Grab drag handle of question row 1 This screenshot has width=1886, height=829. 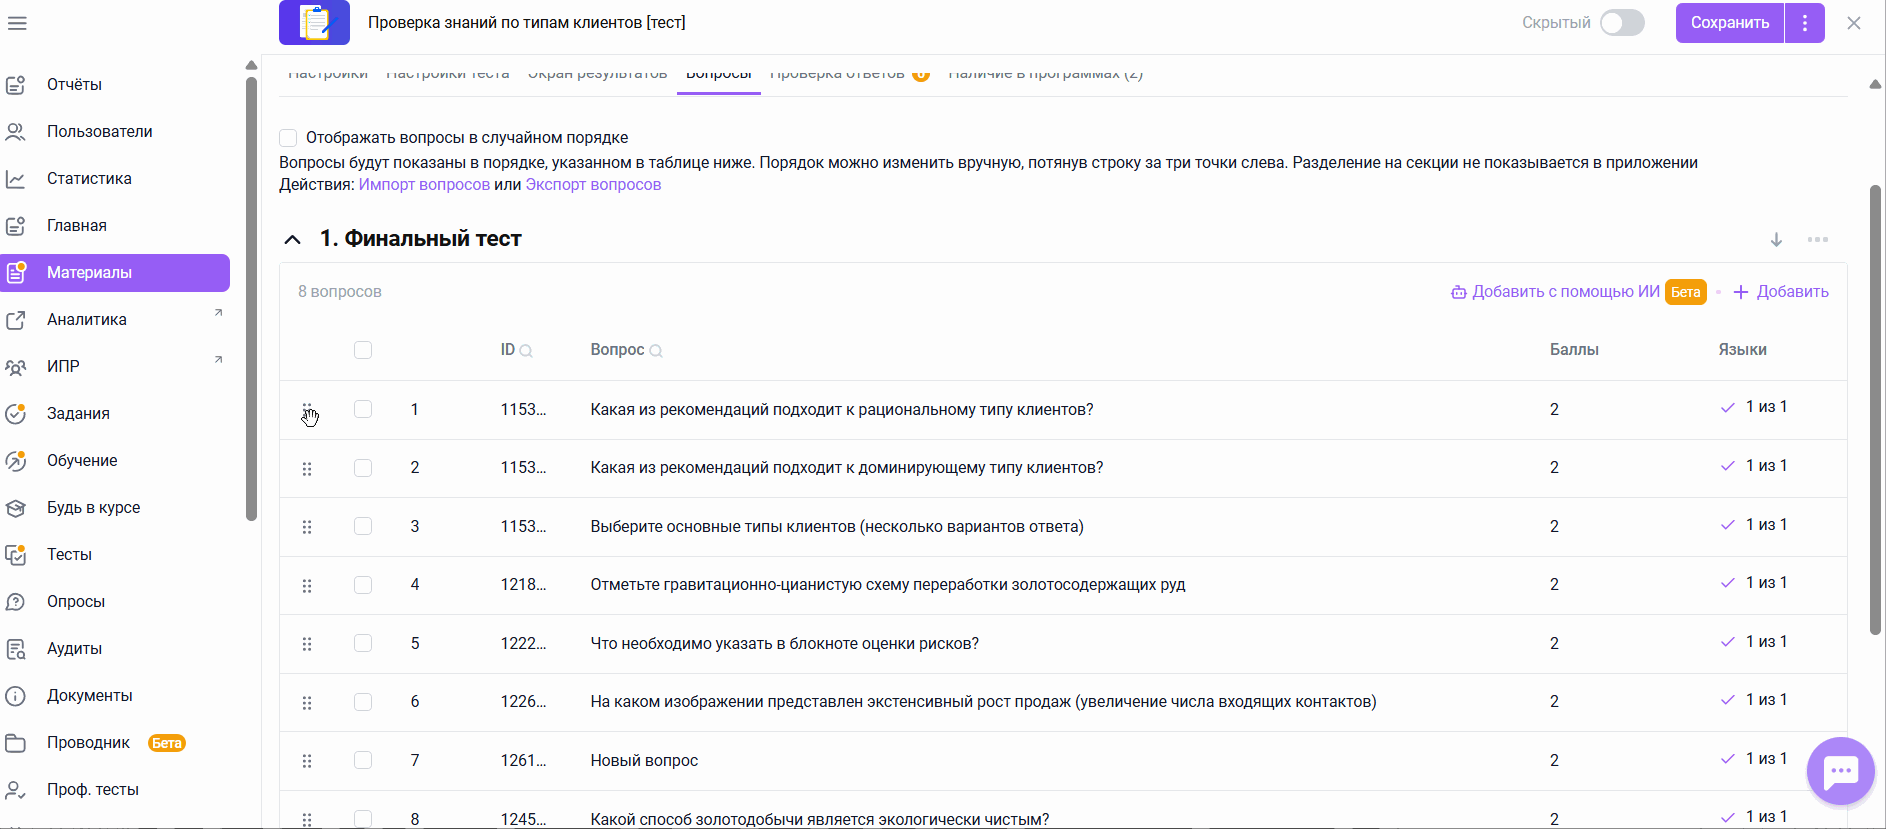(307, 410)
